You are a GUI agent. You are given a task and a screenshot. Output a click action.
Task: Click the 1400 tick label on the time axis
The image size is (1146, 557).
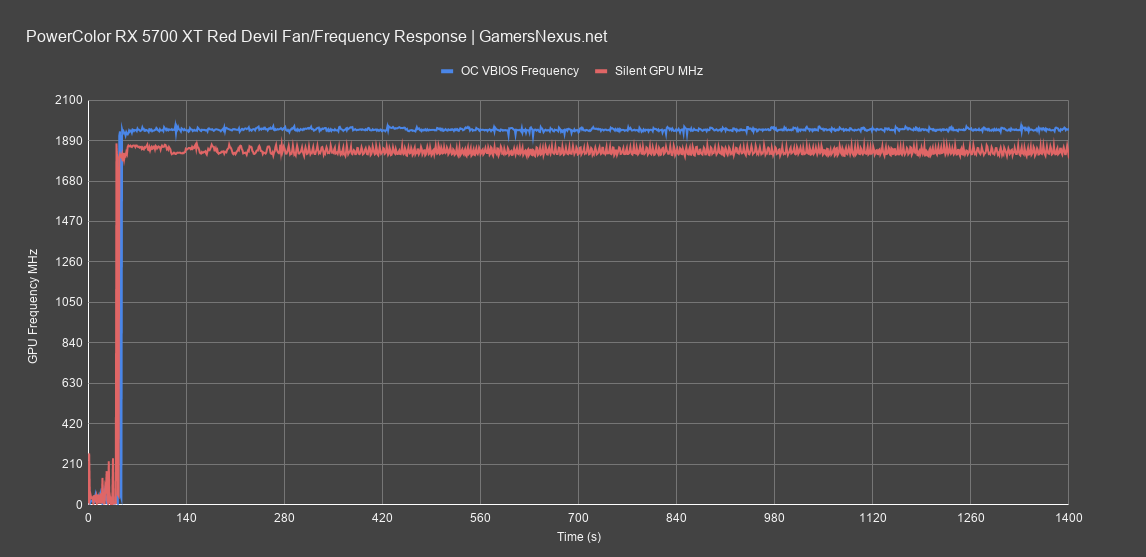(x=1068, y=518)
